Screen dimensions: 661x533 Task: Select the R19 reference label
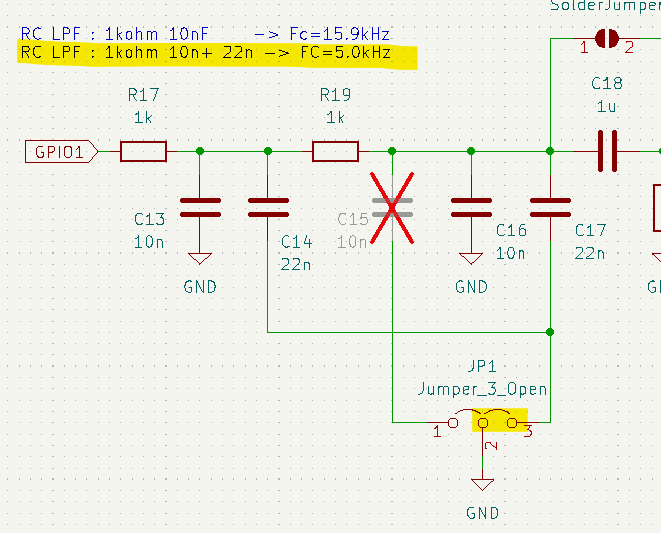pos(335,95)
